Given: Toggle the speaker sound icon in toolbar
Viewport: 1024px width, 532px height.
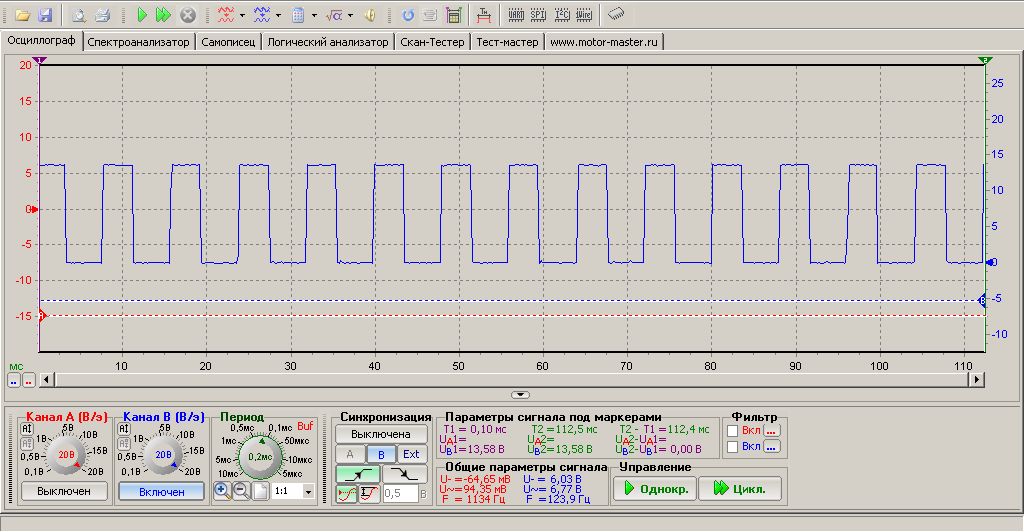Looking at the screenshot, I should 370,14.
